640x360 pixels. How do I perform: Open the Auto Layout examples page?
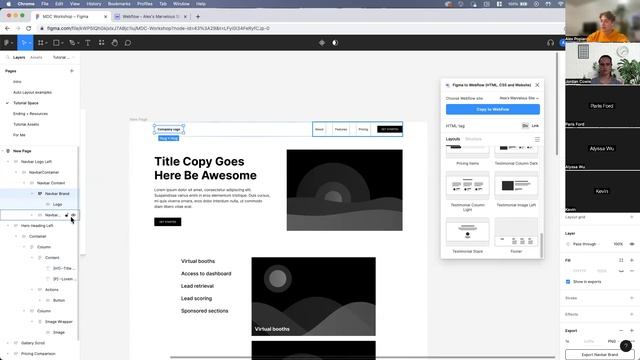point(32,93)
